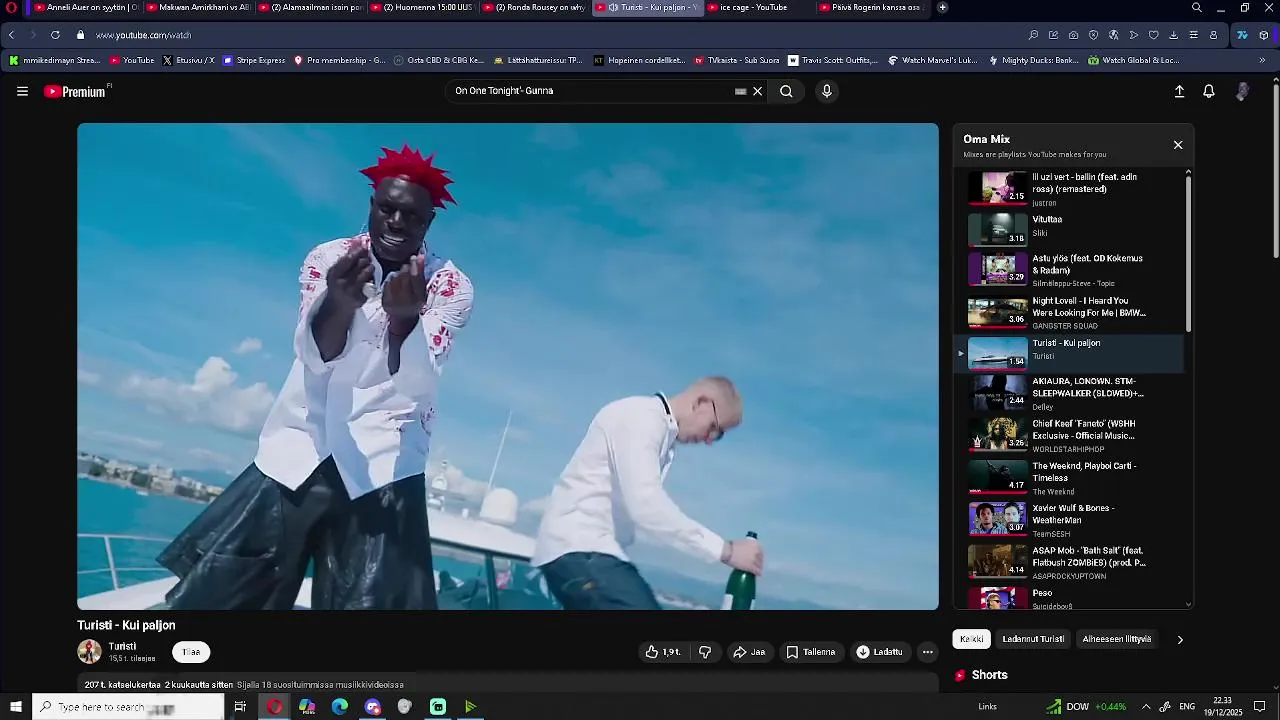1280x720 pixels.
Task: Play 'Chief Keef Faneto' in playlist
Action: click(1070, 436)
